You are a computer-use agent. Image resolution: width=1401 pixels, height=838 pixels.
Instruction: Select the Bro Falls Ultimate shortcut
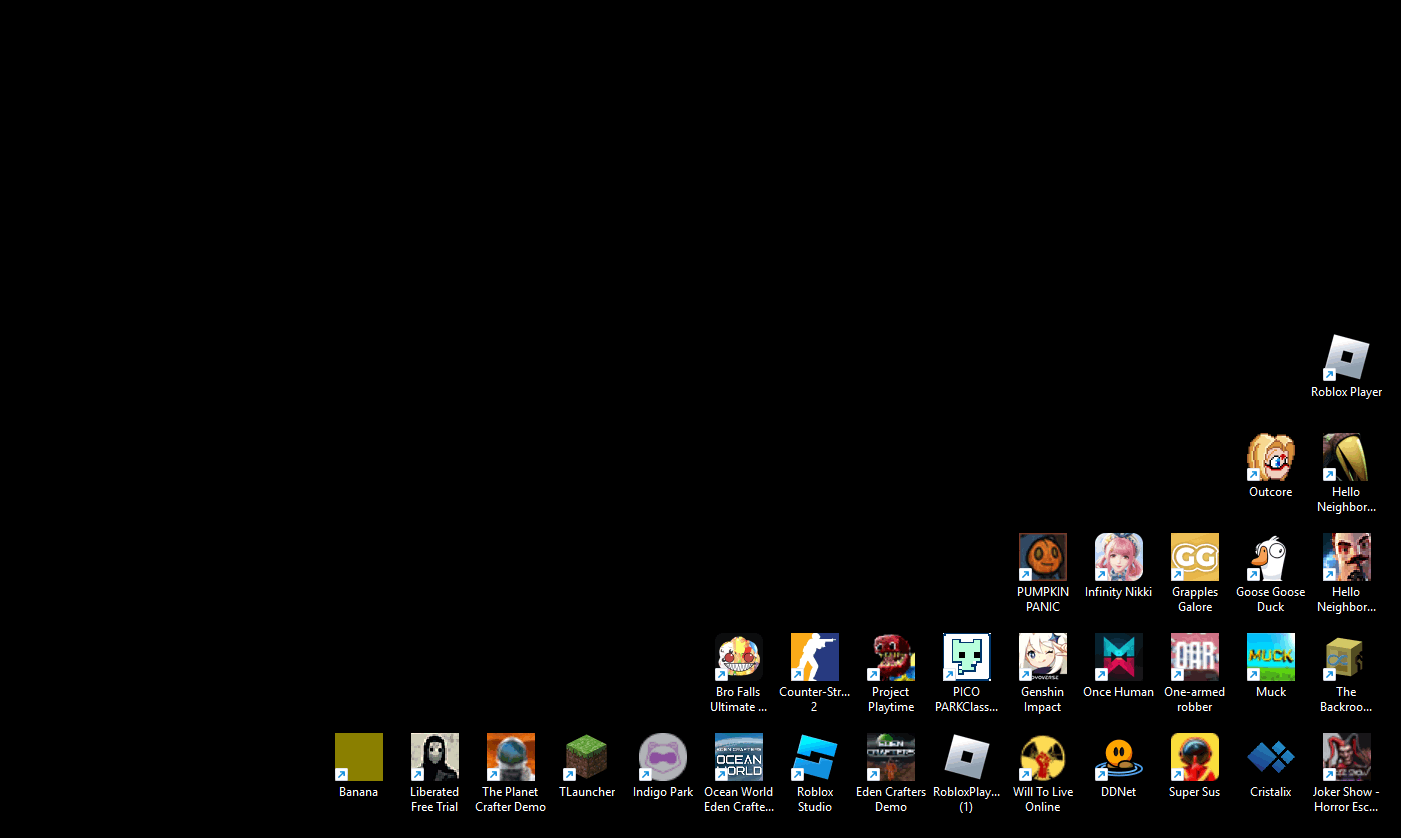(738, 657)
